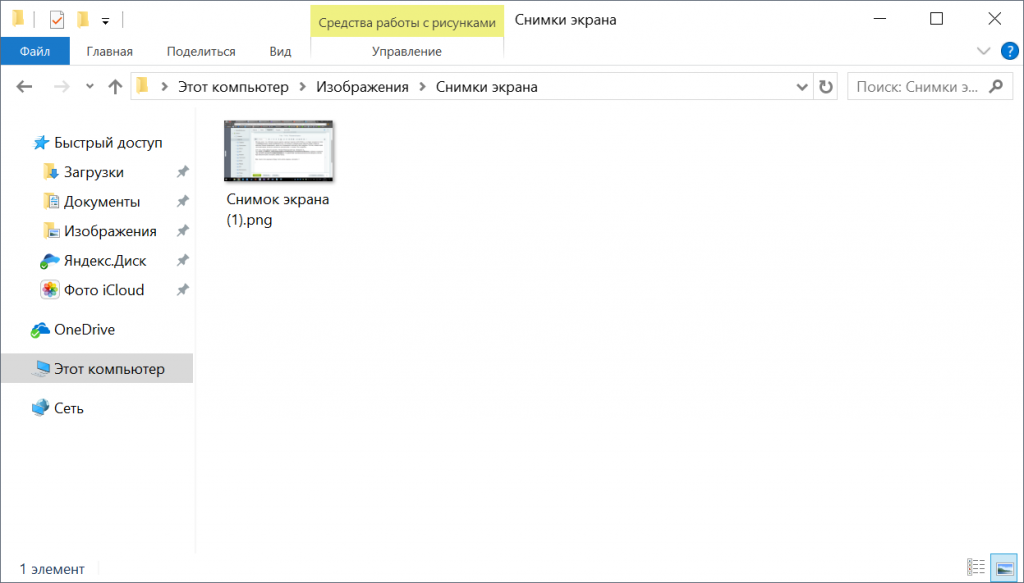Expand the chevron after Изображения in path

tap(423, 87)
